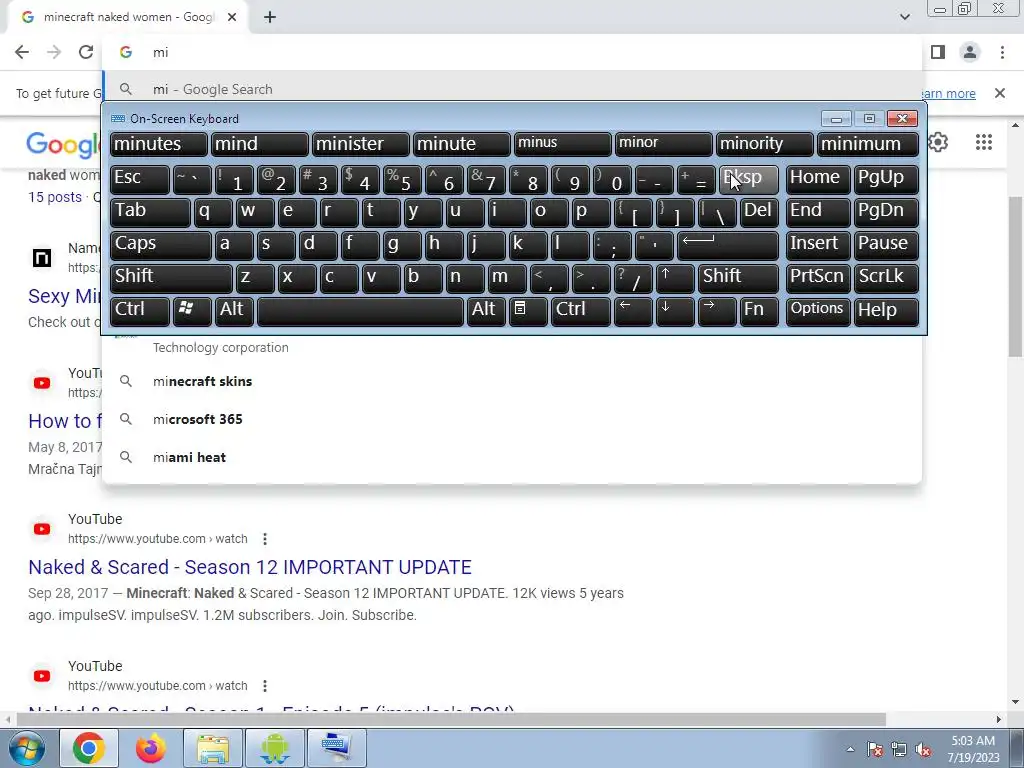Open the Google settings gear icon
The width and height of the screenshot is (1024, 768).
click(x=938, y=142)
